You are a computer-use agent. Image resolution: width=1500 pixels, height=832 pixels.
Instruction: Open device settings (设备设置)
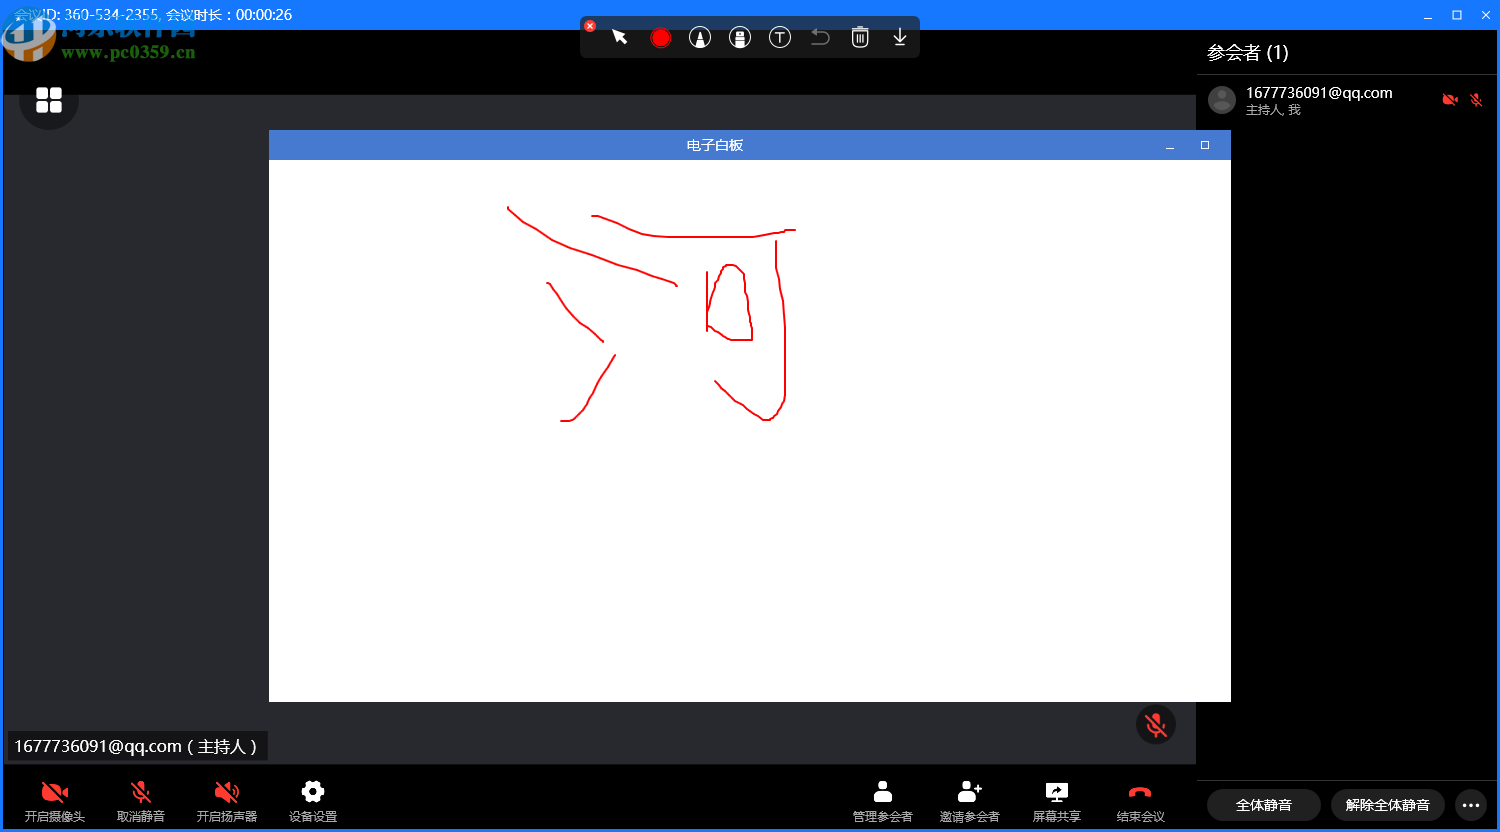pos(313,802)
